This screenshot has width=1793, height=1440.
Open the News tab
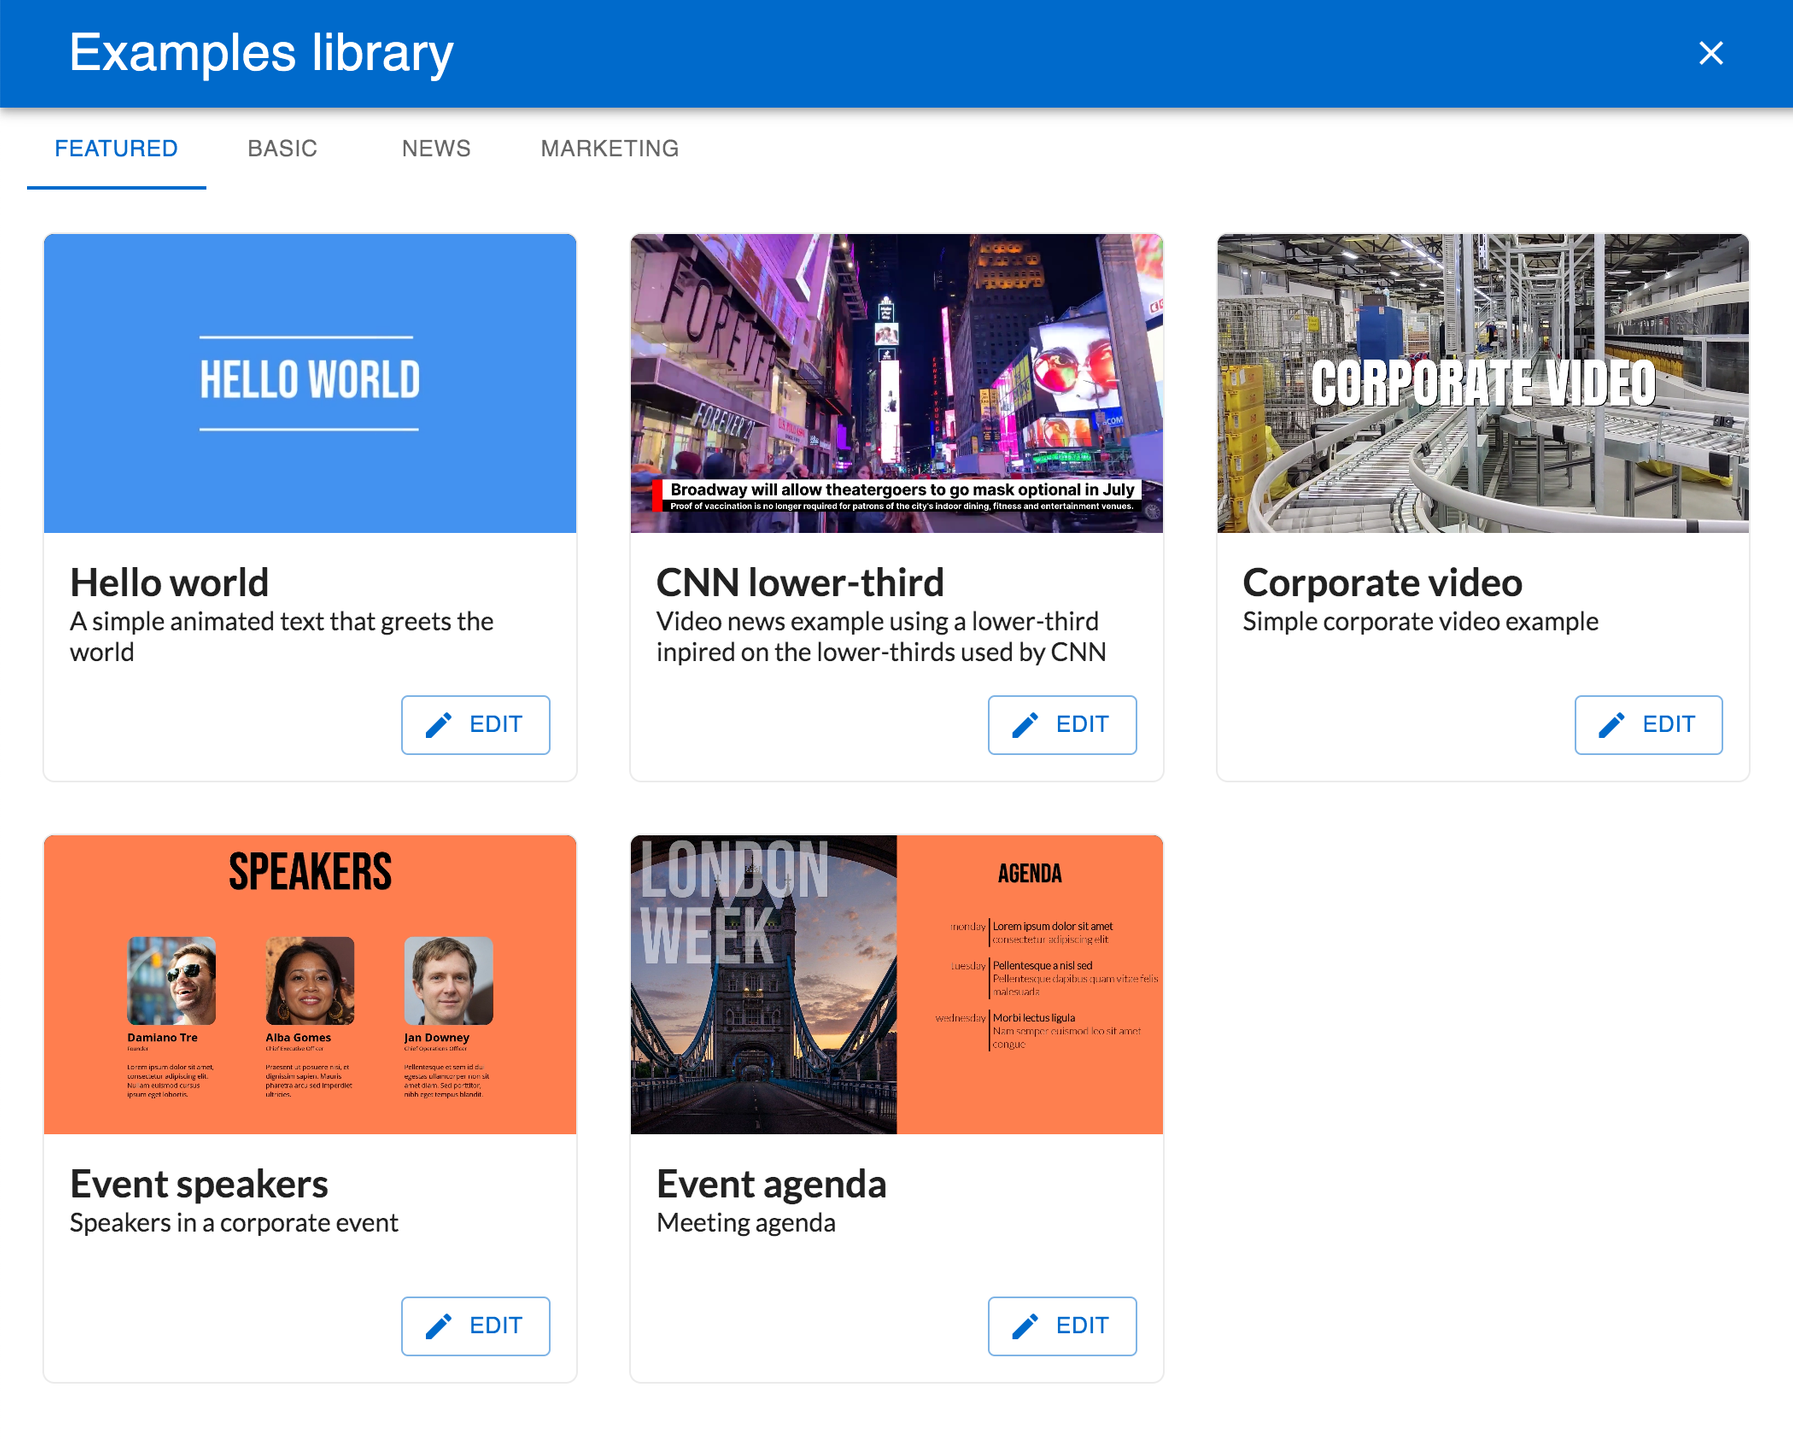pos(436,149)
